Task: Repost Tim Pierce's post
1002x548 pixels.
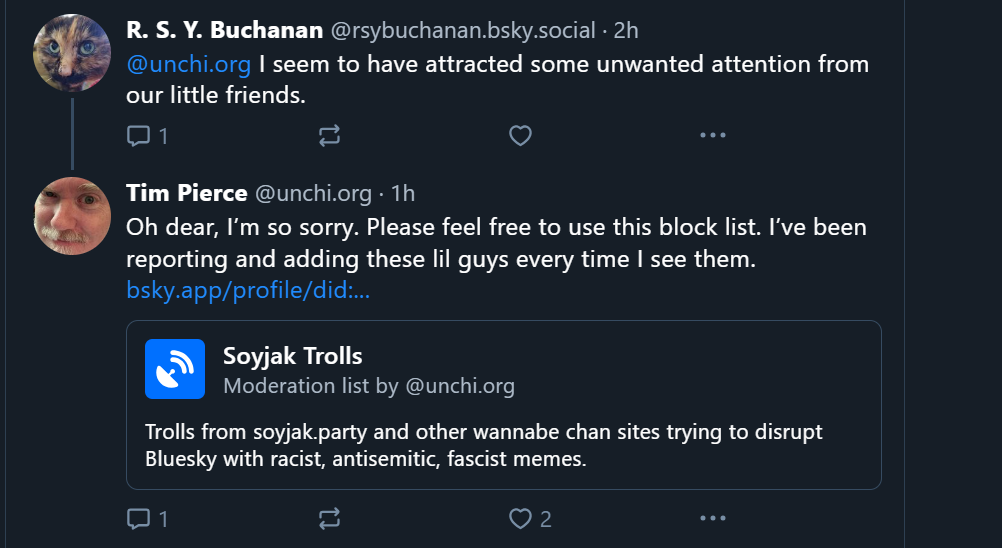Action: tap(329, 519)
